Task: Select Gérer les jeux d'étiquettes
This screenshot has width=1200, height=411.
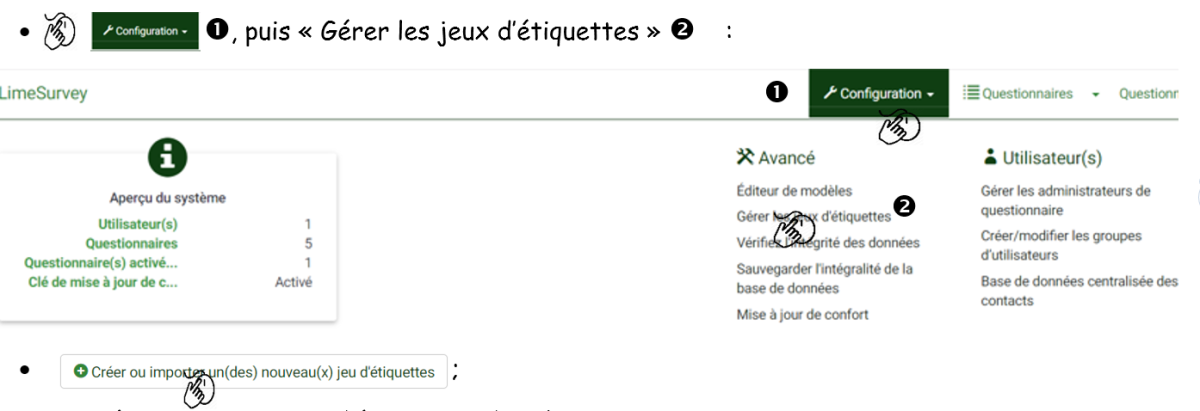Action: coord(813,216)
